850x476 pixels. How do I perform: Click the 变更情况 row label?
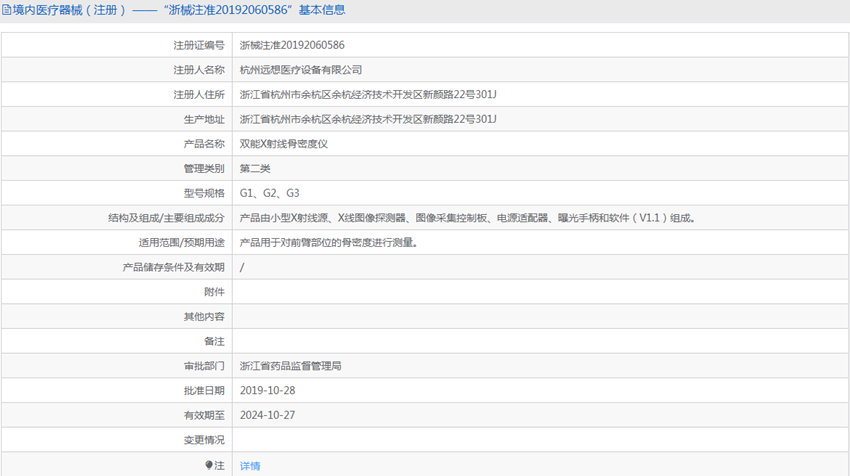[204, 440]
